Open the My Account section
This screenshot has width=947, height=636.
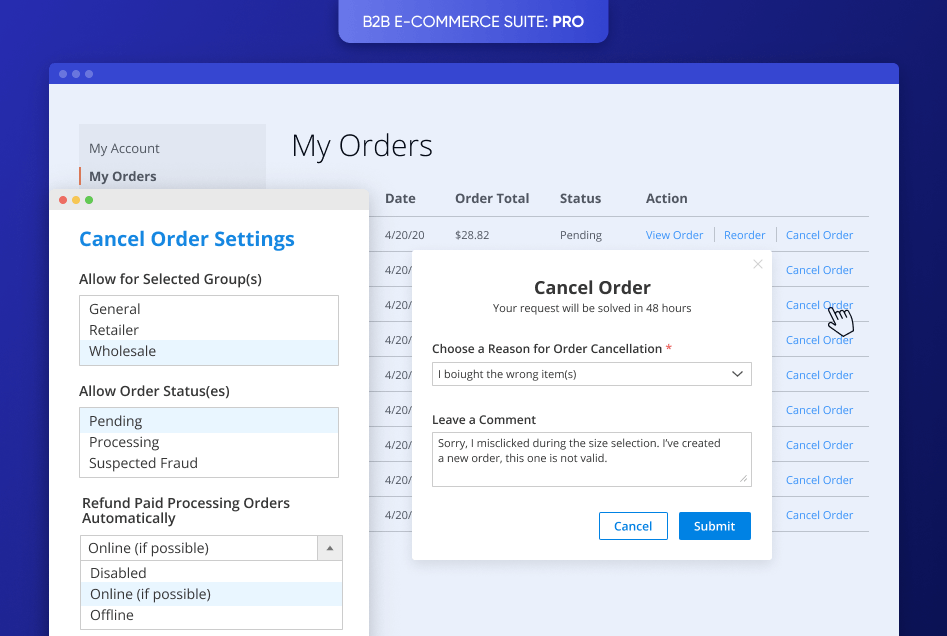(123, 147)
